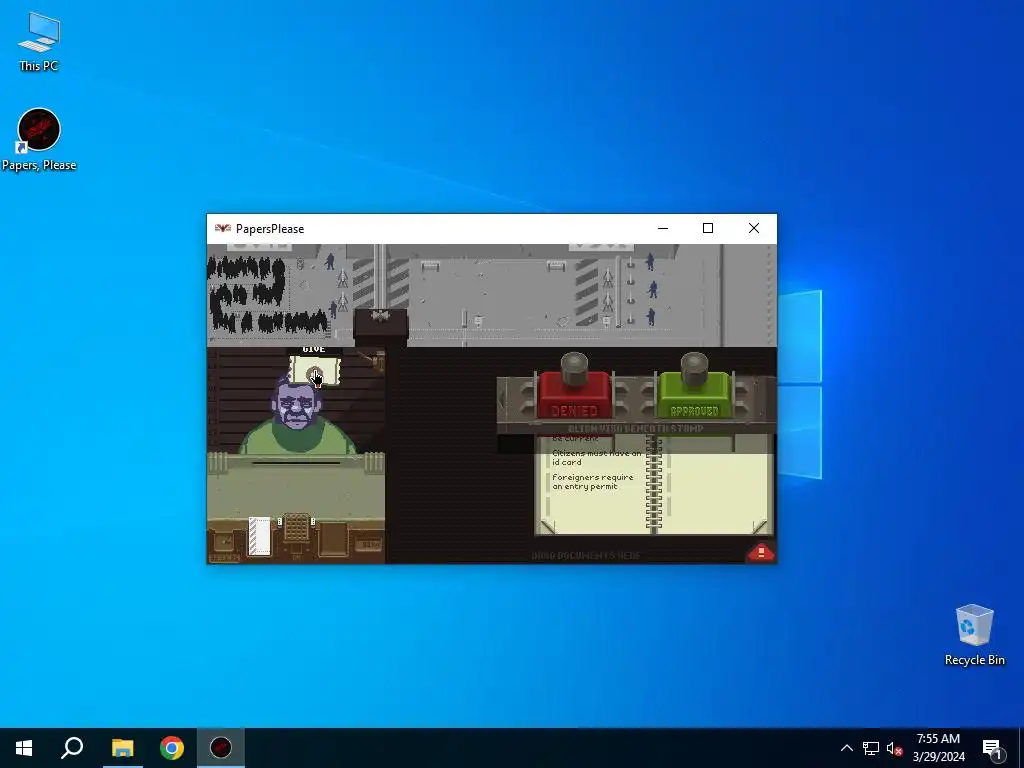Launch Google Chrome from the taskbar
This screenshot has width=1024, height=768.
(x=172, y=748)
